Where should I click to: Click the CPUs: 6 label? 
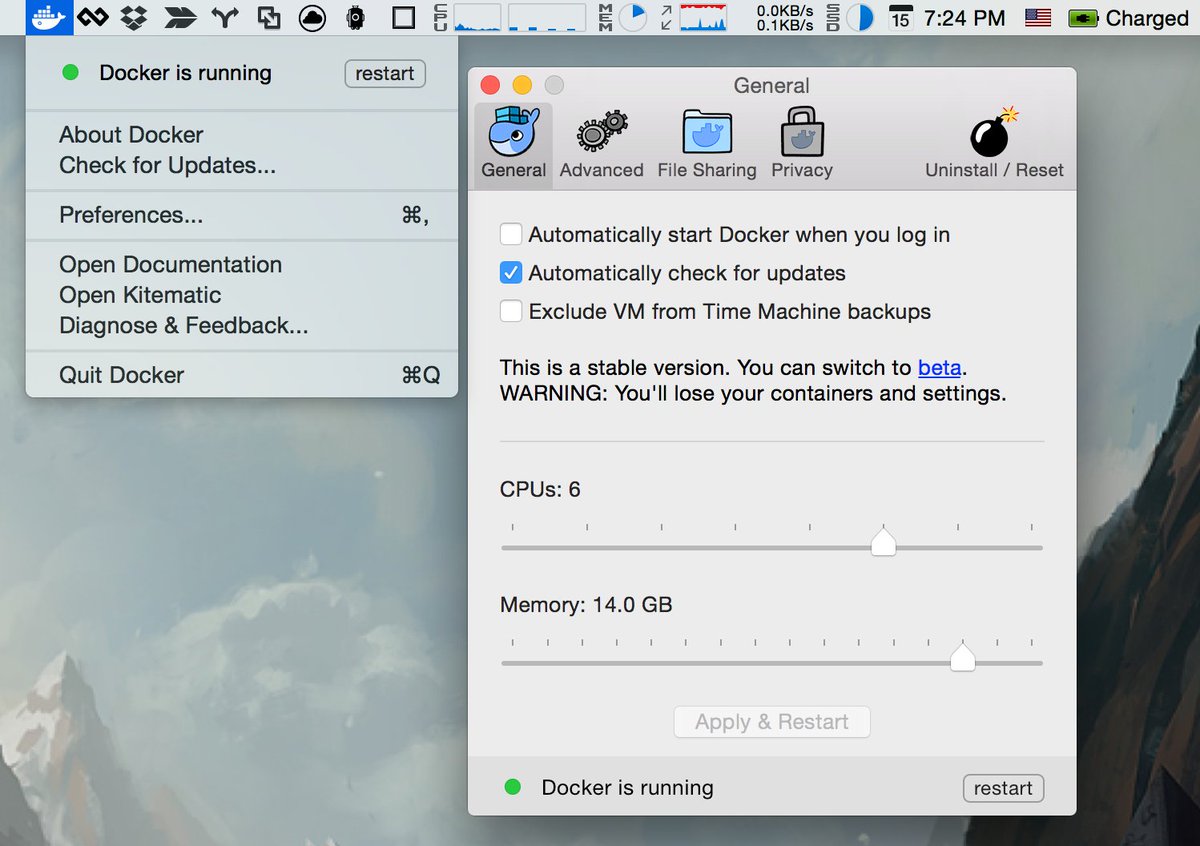(540, 489)
